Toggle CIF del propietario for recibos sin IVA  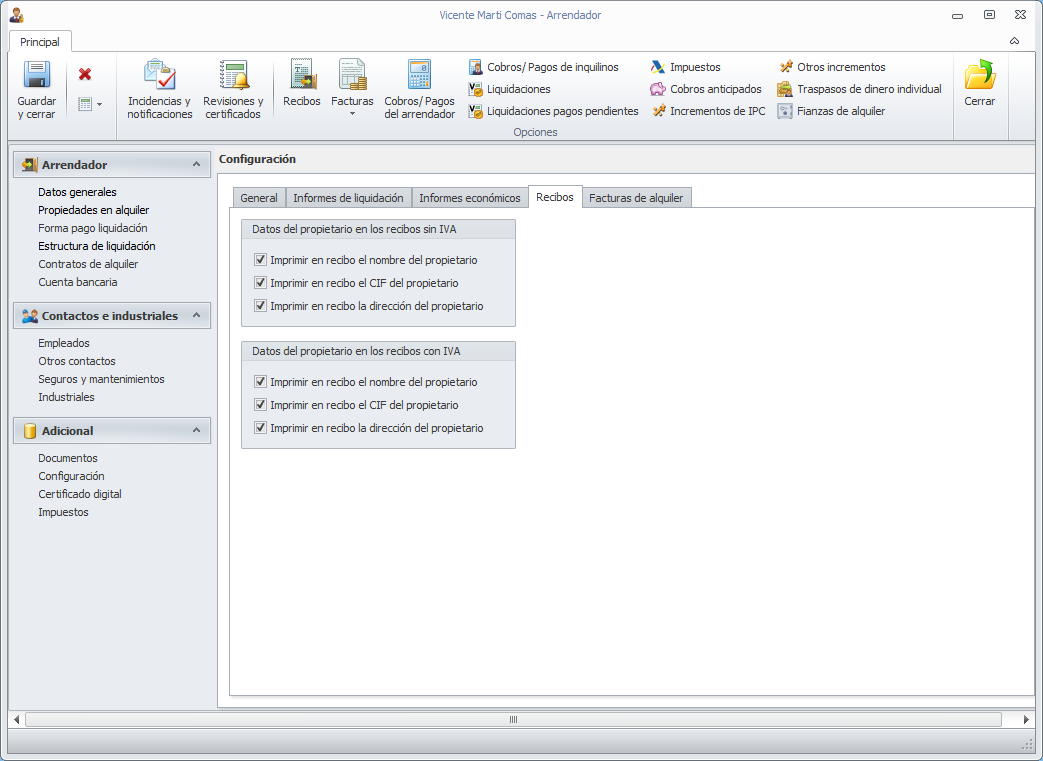pyautogui.click(x=260, y=283)
